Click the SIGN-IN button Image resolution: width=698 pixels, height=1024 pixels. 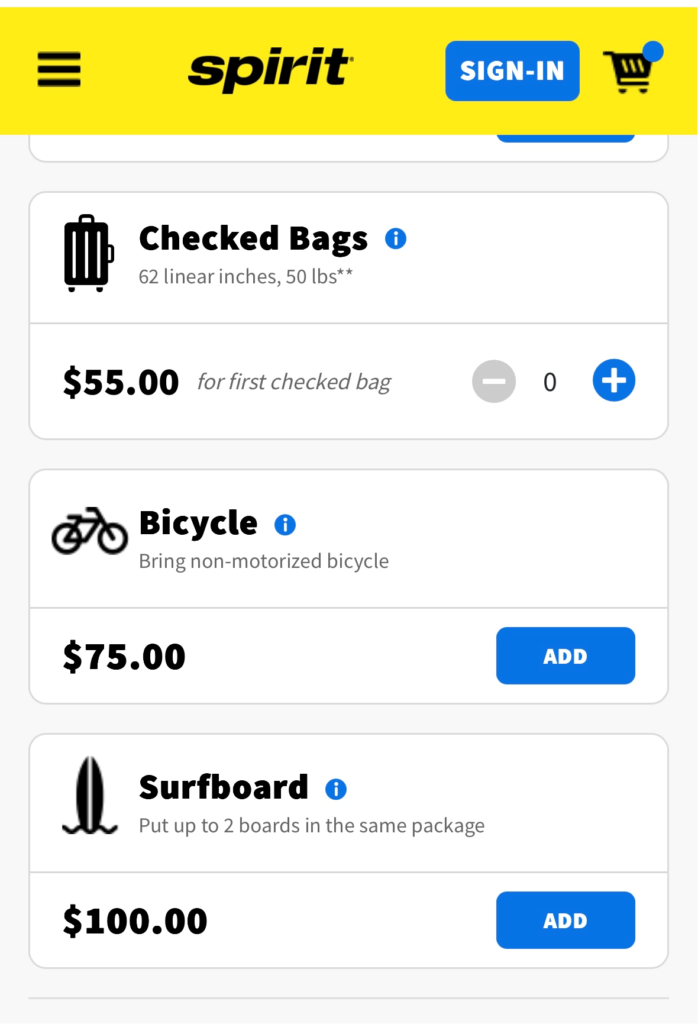[512, 71]
